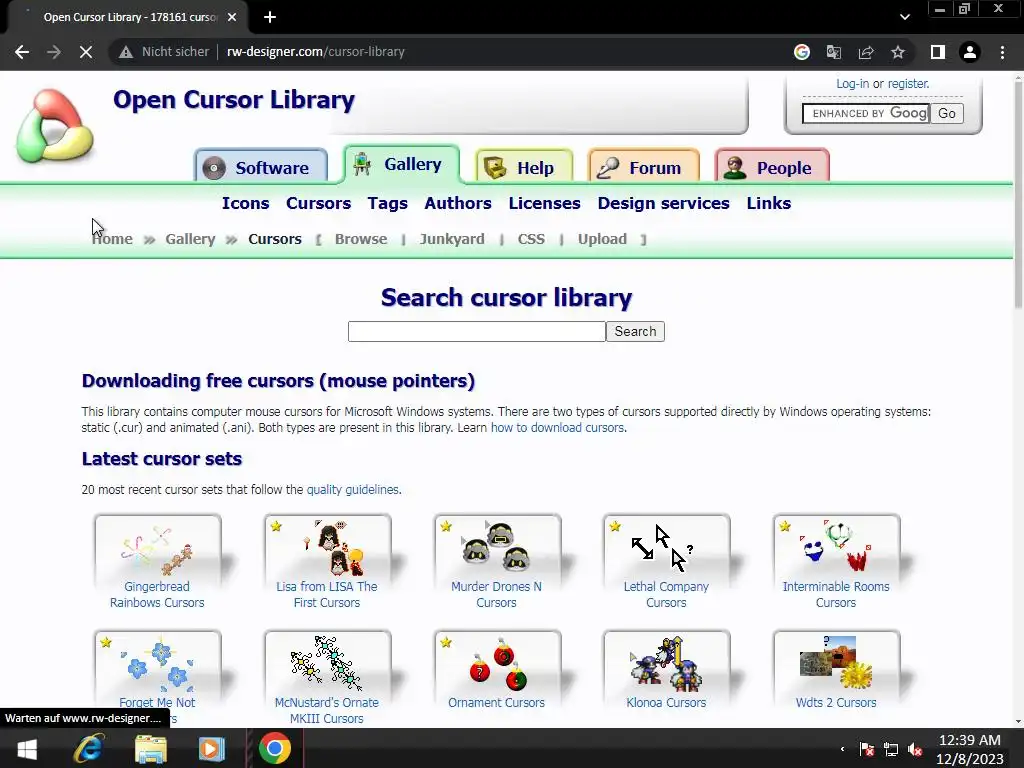Open McNustard's Ornate MKIII Cursors
The image size is (1024, 768).
(x=327, y=678)
